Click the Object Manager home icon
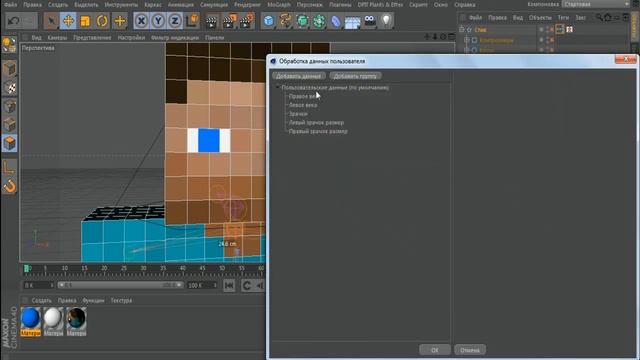 coord(608,17)
